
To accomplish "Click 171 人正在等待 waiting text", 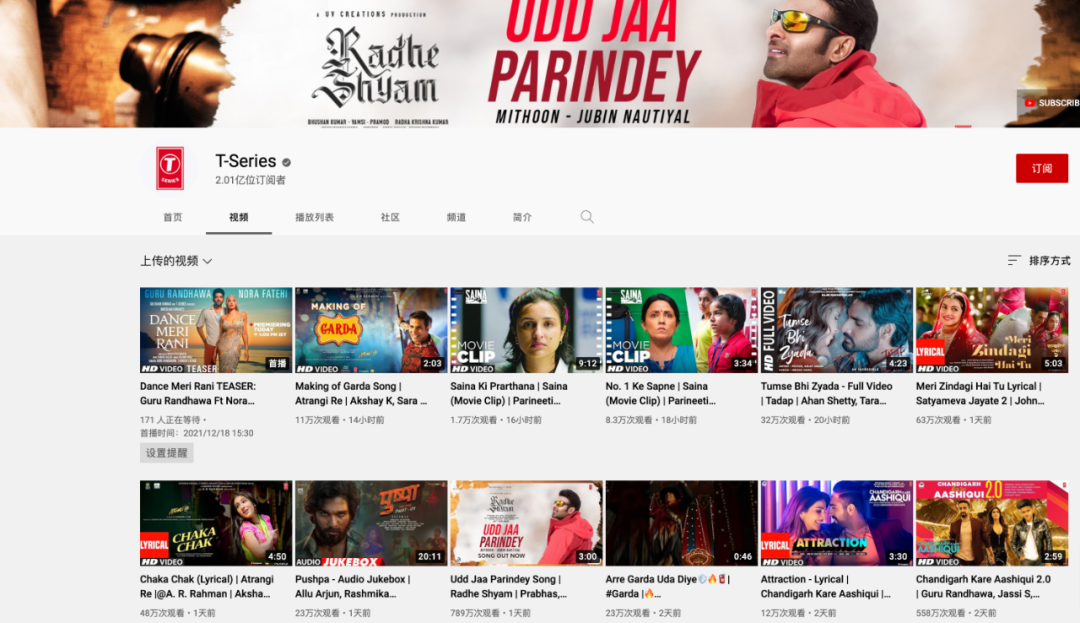I will click(x=169, y=420).
